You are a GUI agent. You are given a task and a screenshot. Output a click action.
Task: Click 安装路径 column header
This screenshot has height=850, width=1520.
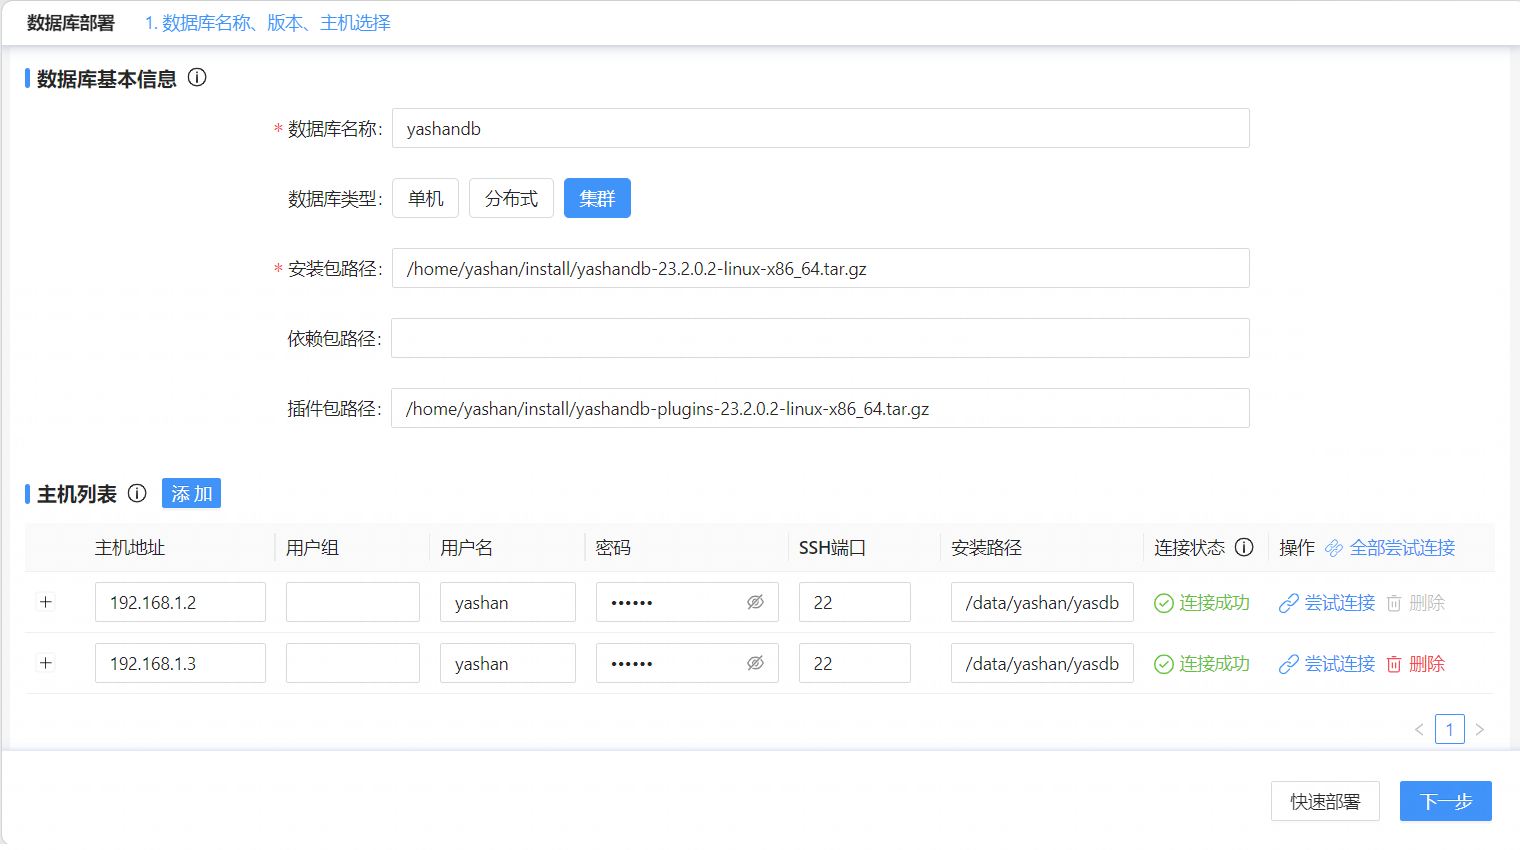click(x=986, y=548)
